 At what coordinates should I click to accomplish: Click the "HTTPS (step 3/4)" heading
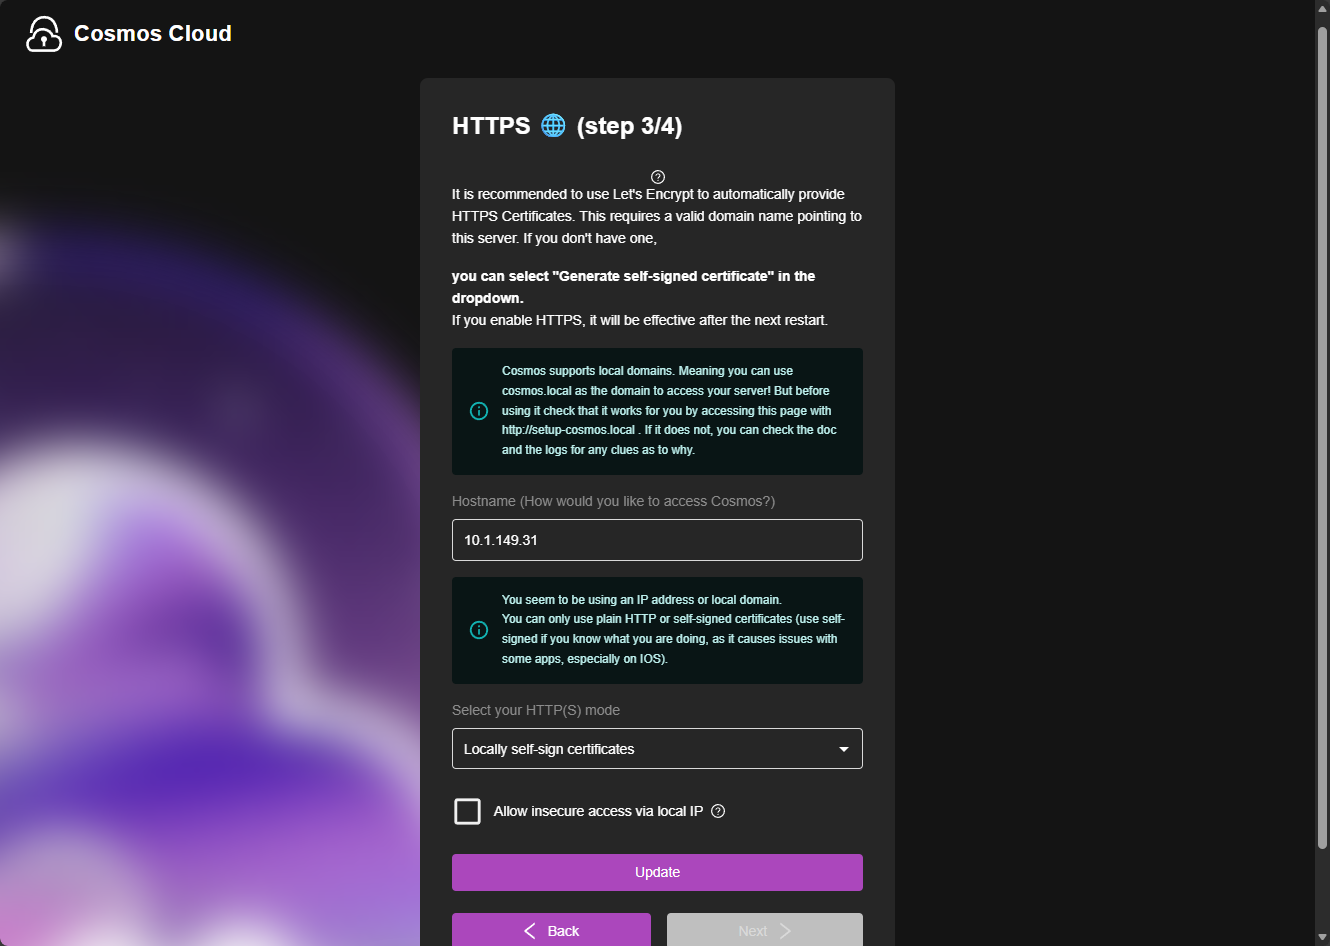click(567, 126)
